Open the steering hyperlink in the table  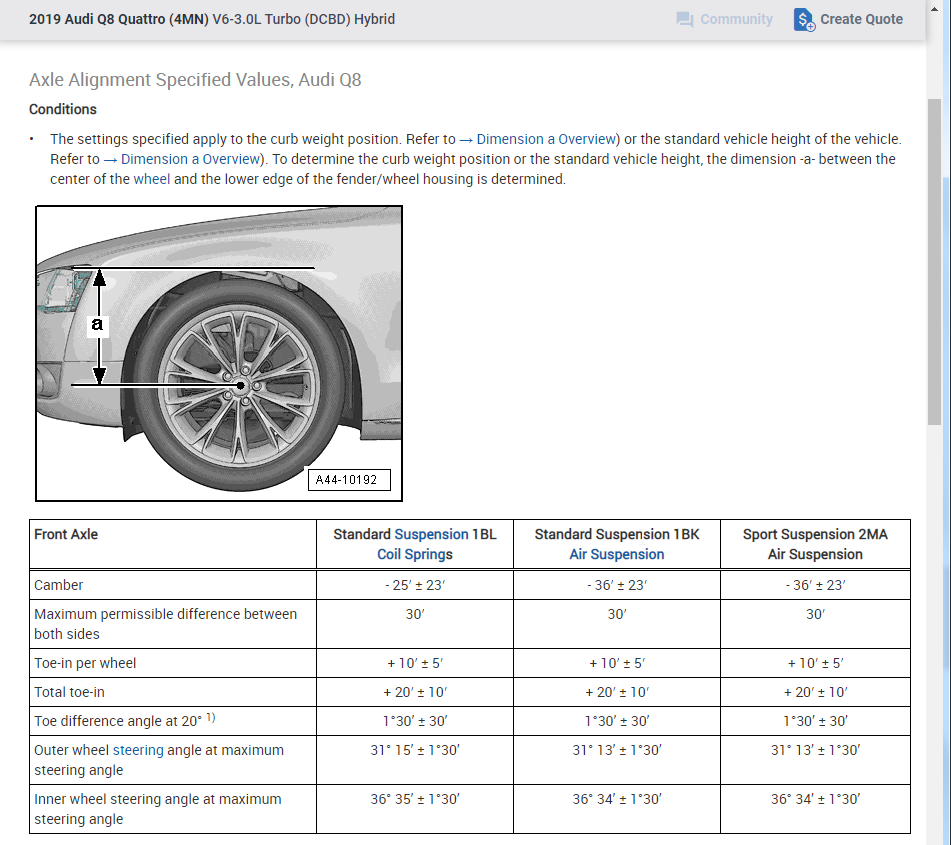click(138, 750)
